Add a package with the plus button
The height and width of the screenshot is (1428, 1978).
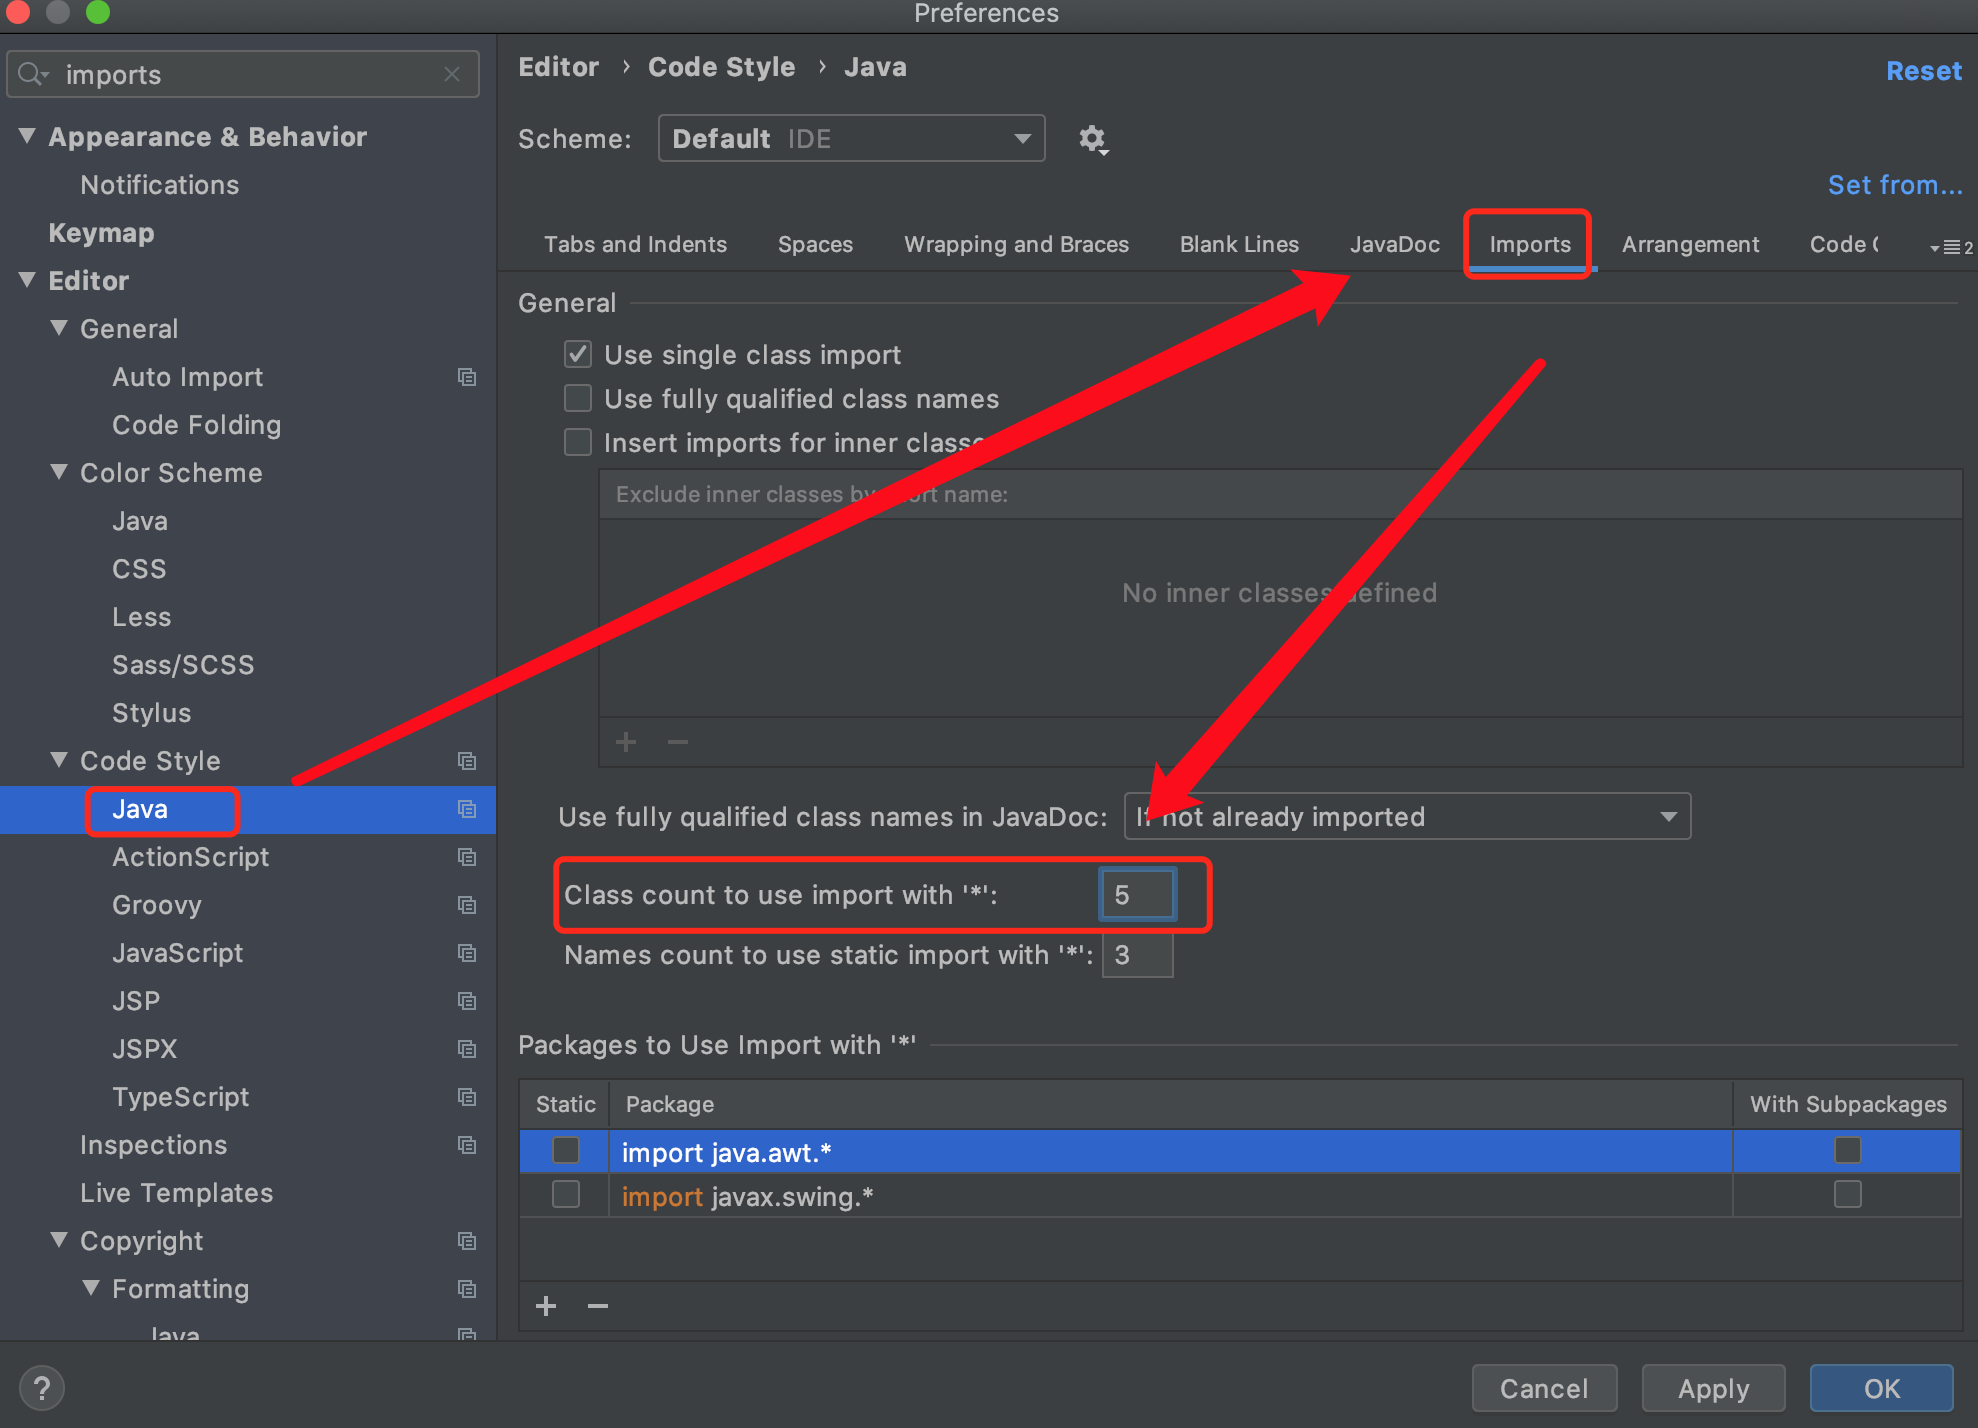[546, 1306]
